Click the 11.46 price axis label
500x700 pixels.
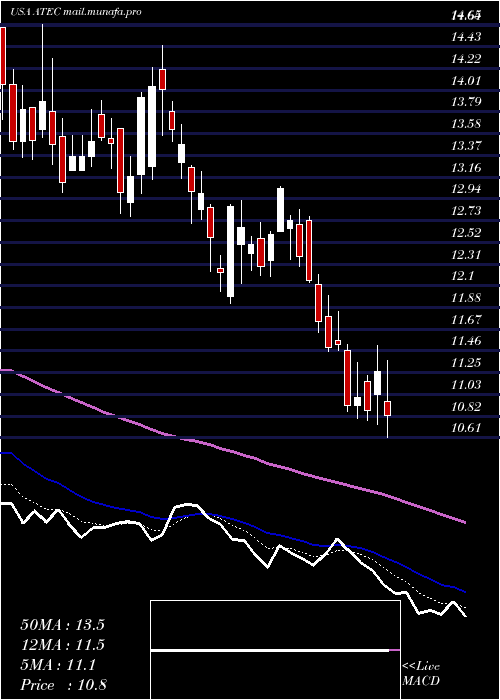[x=466, y=341]
